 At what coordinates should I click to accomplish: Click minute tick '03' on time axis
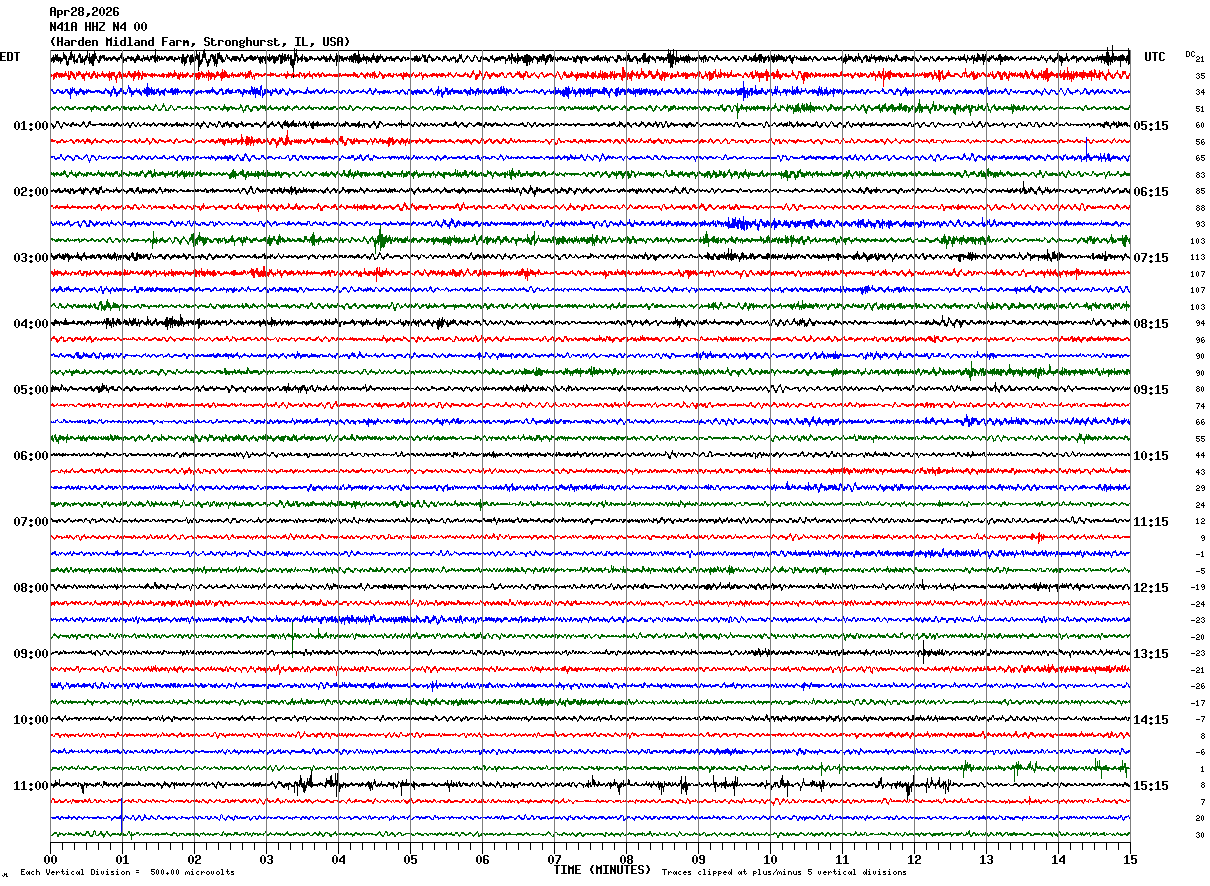[266, 859]
